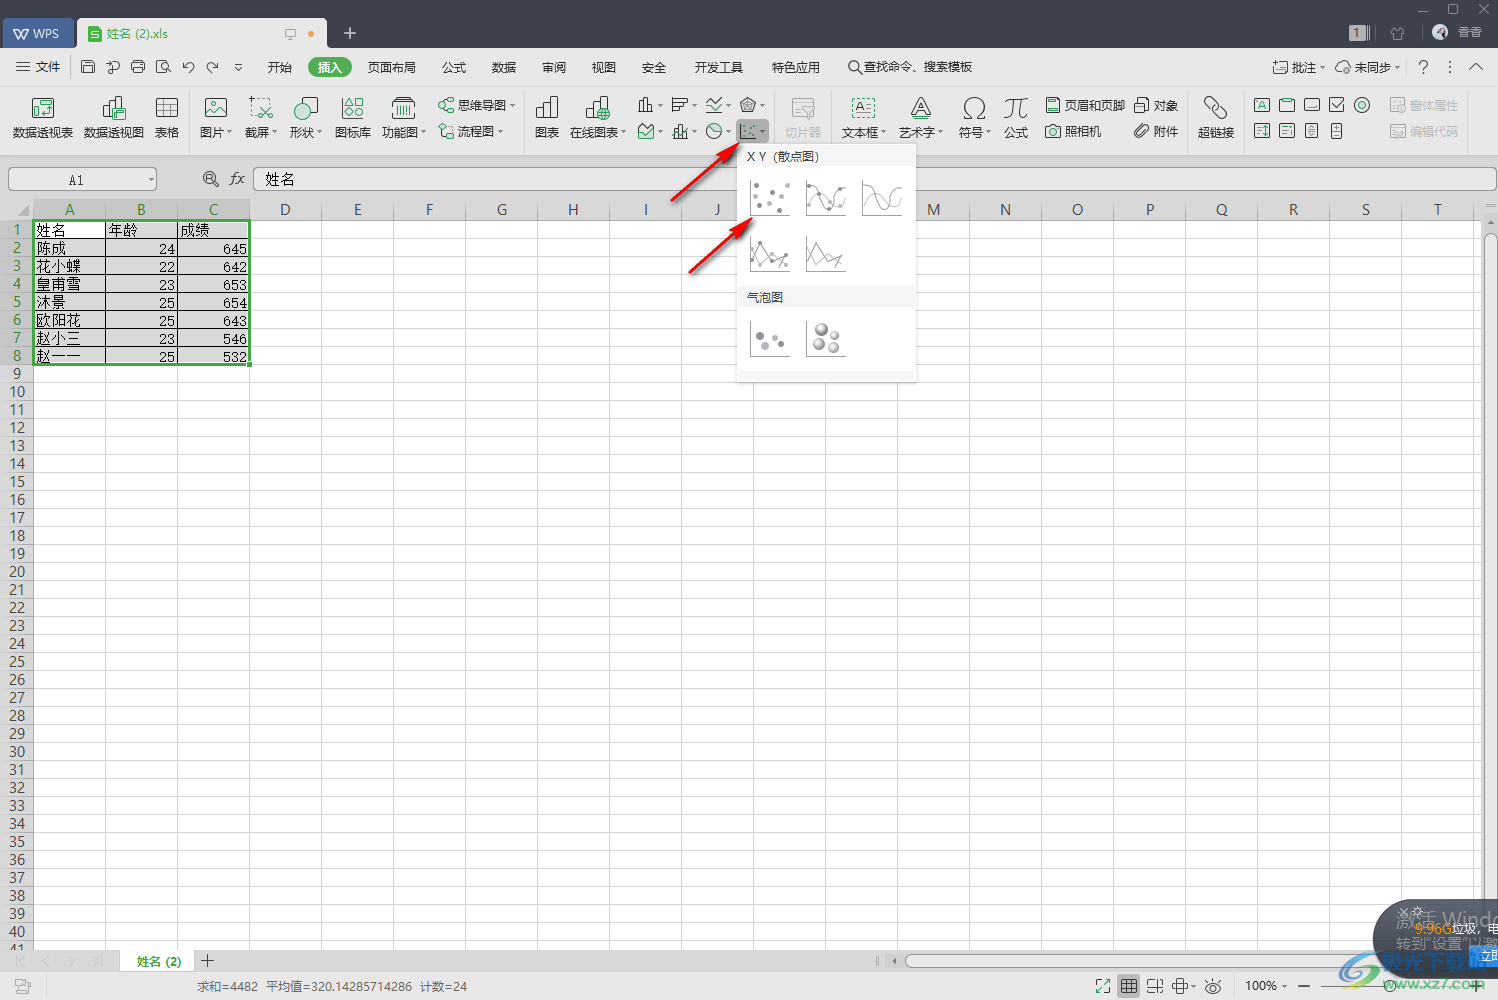Image resolution: width=1498 pixels, height=1000 pixels.
Task: Open the 批注 comments button
Action: [1298, 67]
